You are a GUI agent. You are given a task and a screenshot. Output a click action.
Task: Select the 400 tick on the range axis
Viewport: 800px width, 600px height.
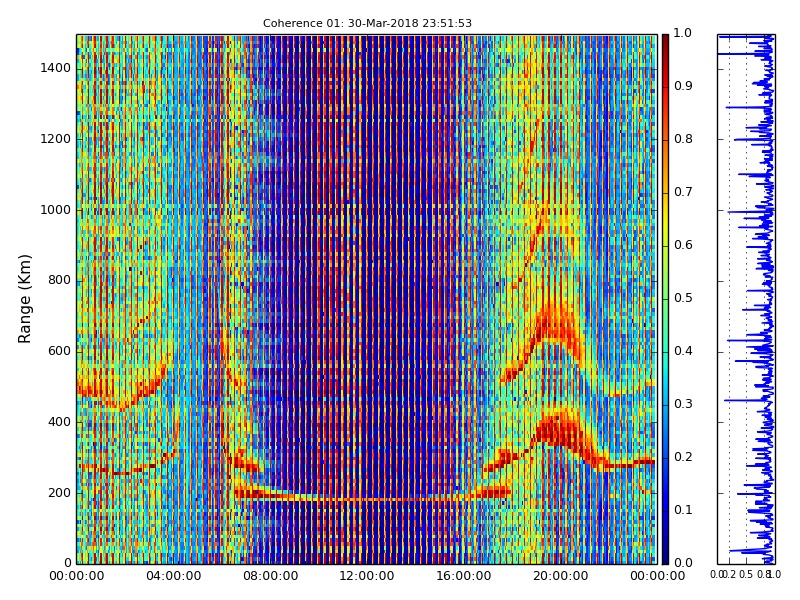click(x=59, y=422)
